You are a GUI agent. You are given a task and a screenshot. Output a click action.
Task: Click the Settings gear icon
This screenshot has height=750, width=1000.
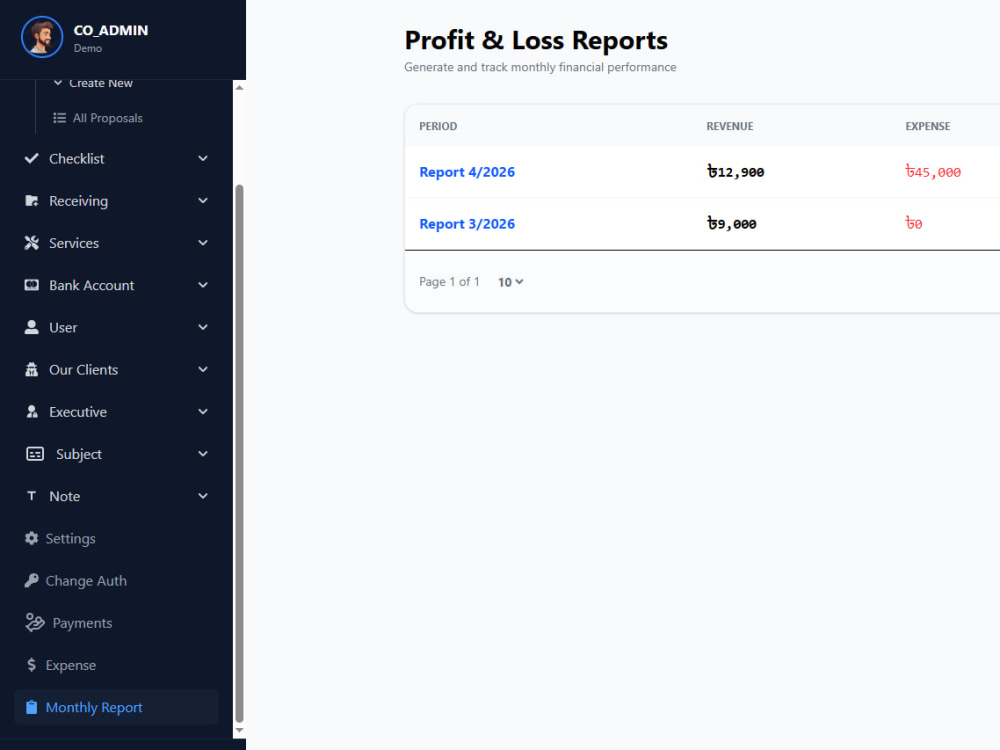[x=31, y=538]
